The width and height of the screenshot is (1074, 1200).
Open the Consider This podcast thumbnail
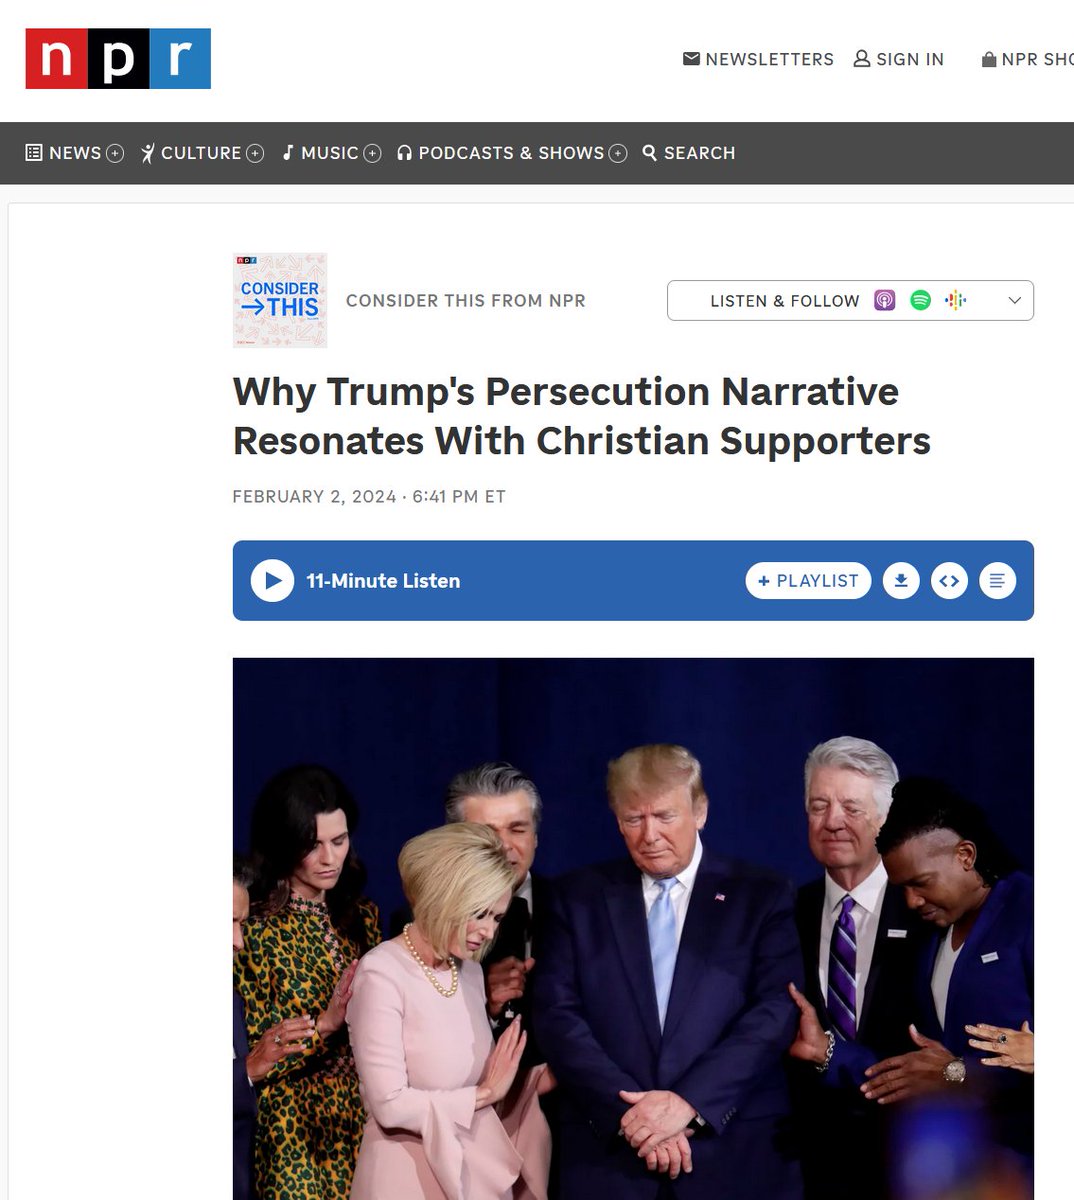click(280, 300)
